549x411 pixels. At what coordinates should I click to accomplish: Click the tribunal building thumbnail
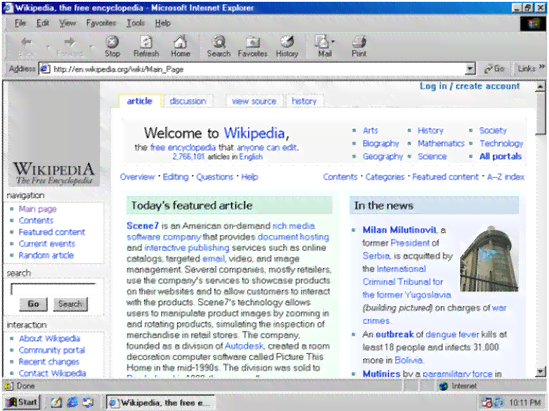489,259
